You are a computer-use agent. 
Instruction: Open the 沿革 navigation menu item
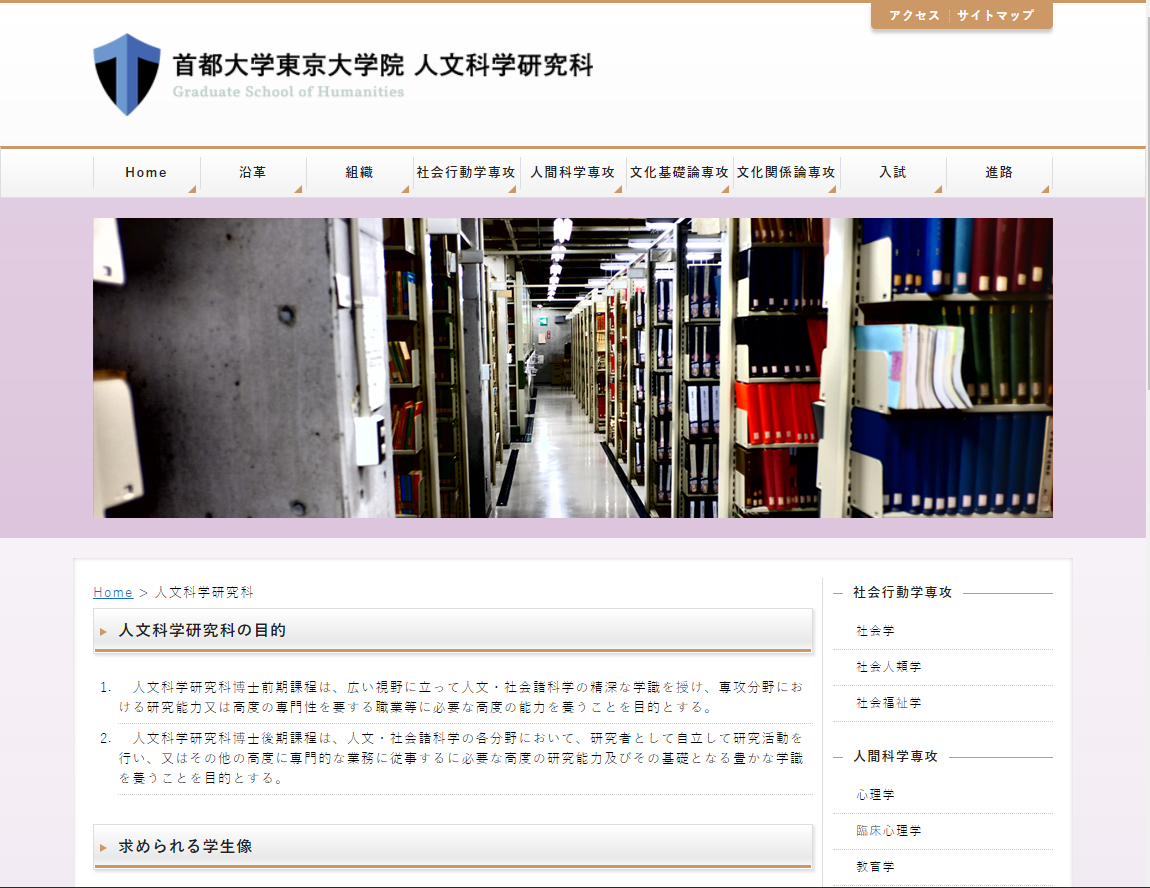tap(253, 172)
